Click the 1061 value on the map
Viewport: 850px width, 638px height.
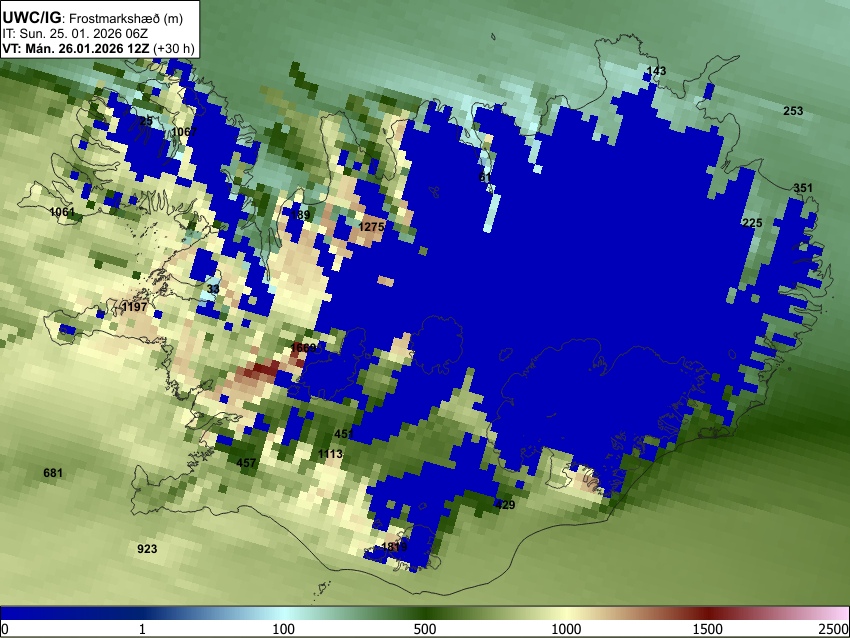(62, 211)
